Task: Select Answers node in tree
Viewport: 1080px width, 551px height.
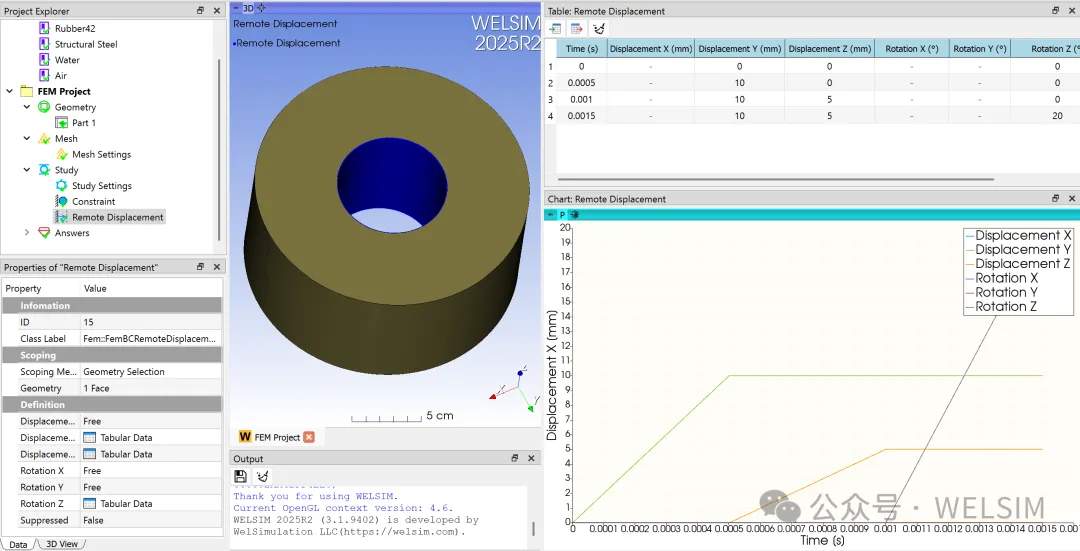Action: coord(72,233)
